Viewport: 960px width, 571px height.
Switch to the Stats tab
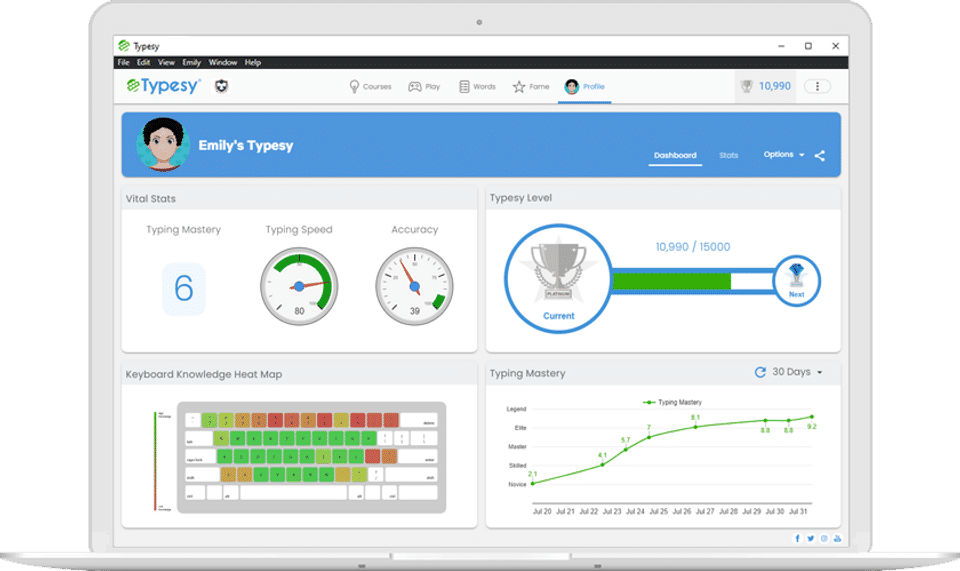pos(728,155)
